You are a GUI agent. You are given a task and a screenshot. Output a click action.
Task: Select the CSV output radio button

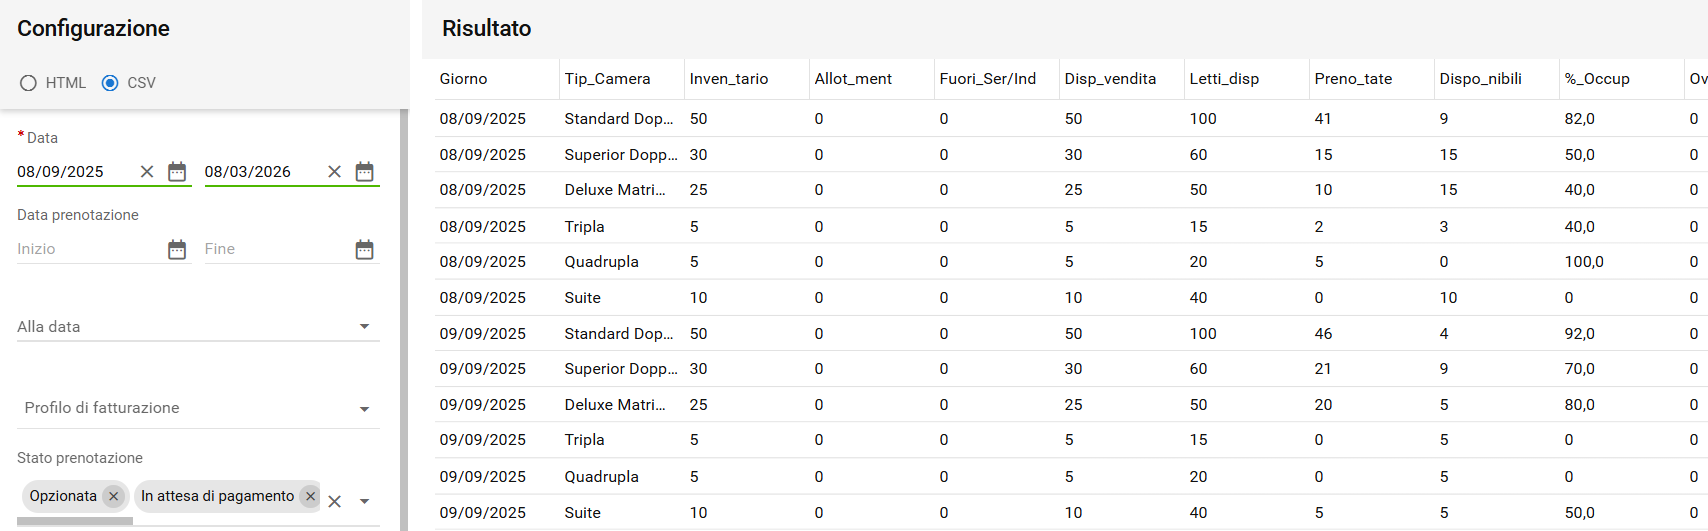[110, 83]
